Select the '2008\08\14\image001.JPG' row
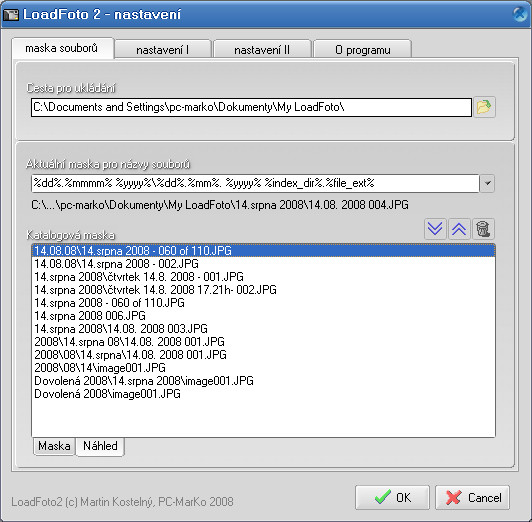The width and height of the screenshot is (532, 522). coord(263,368)
